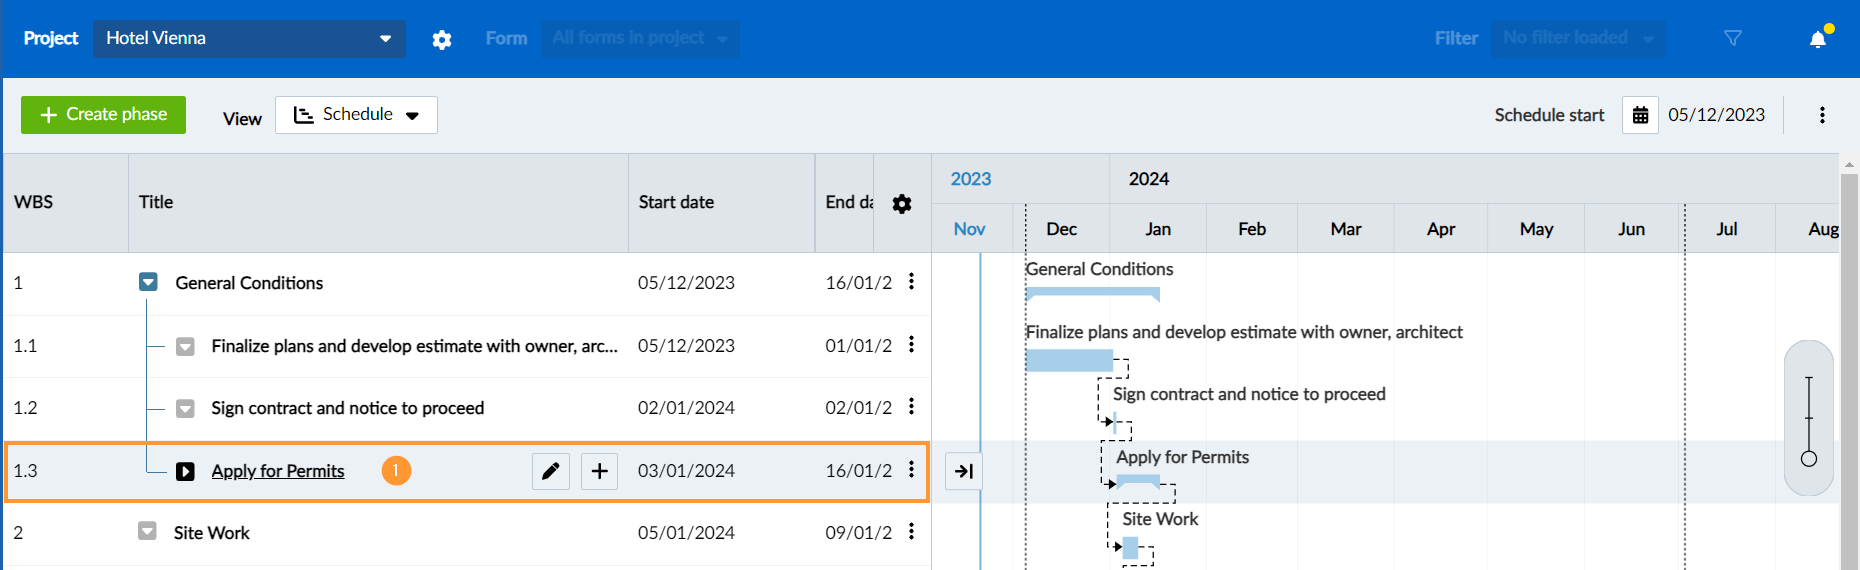Edit Apply for Permits with pencil icon
This screenshot has width=1860, height=570.
pos(550,471)
